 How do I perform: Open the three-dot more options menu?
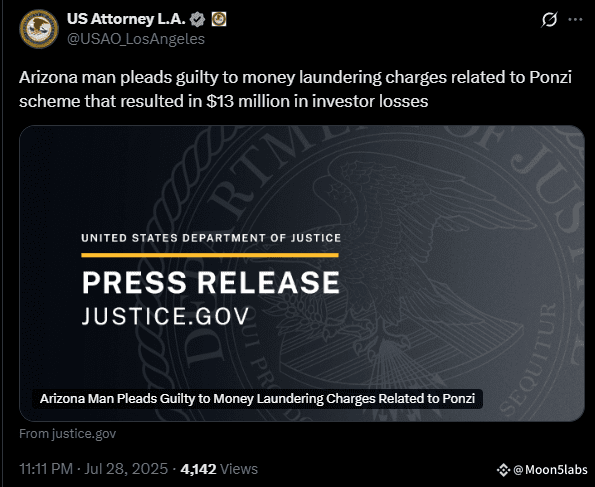click(575, 19)
